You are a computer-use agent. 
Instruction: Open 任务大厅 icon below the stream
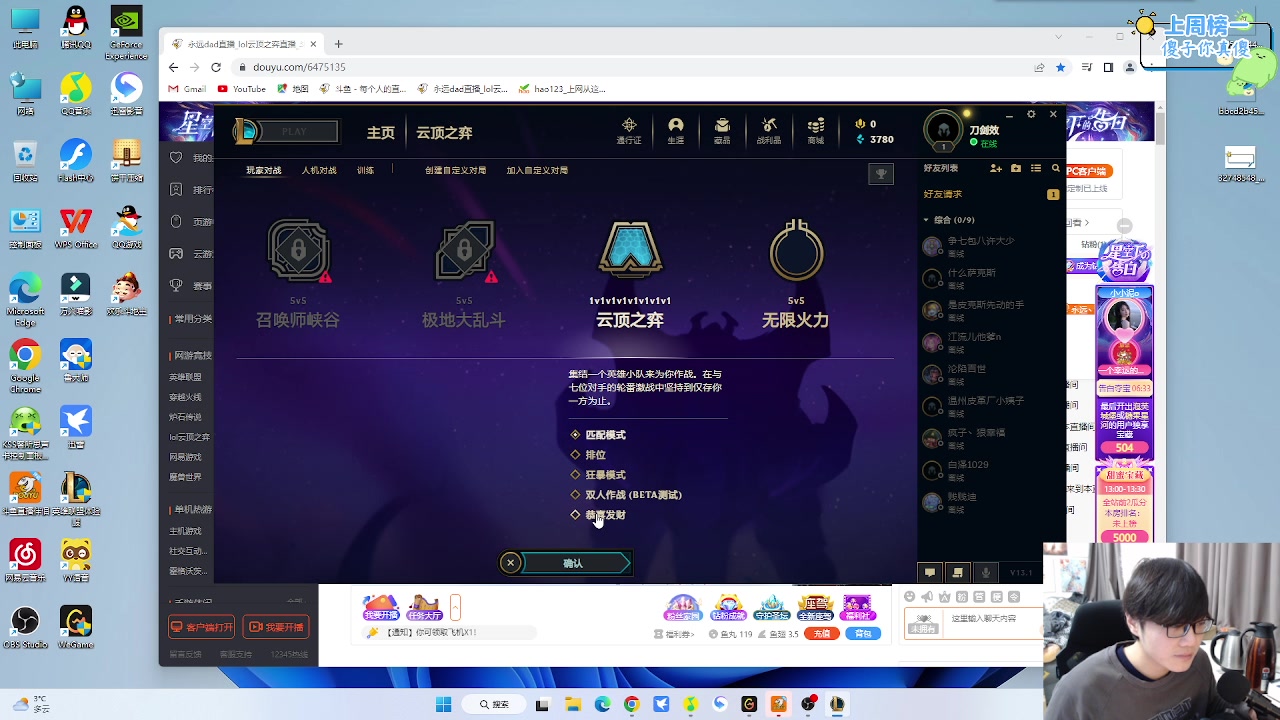pos(424,607)
